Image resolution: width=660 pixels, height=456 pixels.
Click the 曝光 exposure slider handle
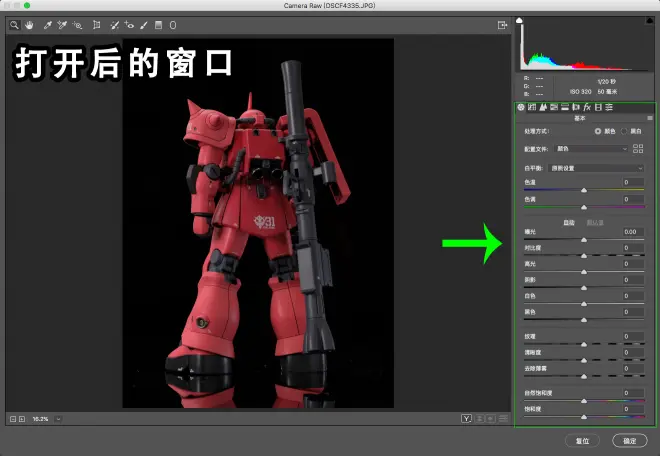tap(584, 240)
